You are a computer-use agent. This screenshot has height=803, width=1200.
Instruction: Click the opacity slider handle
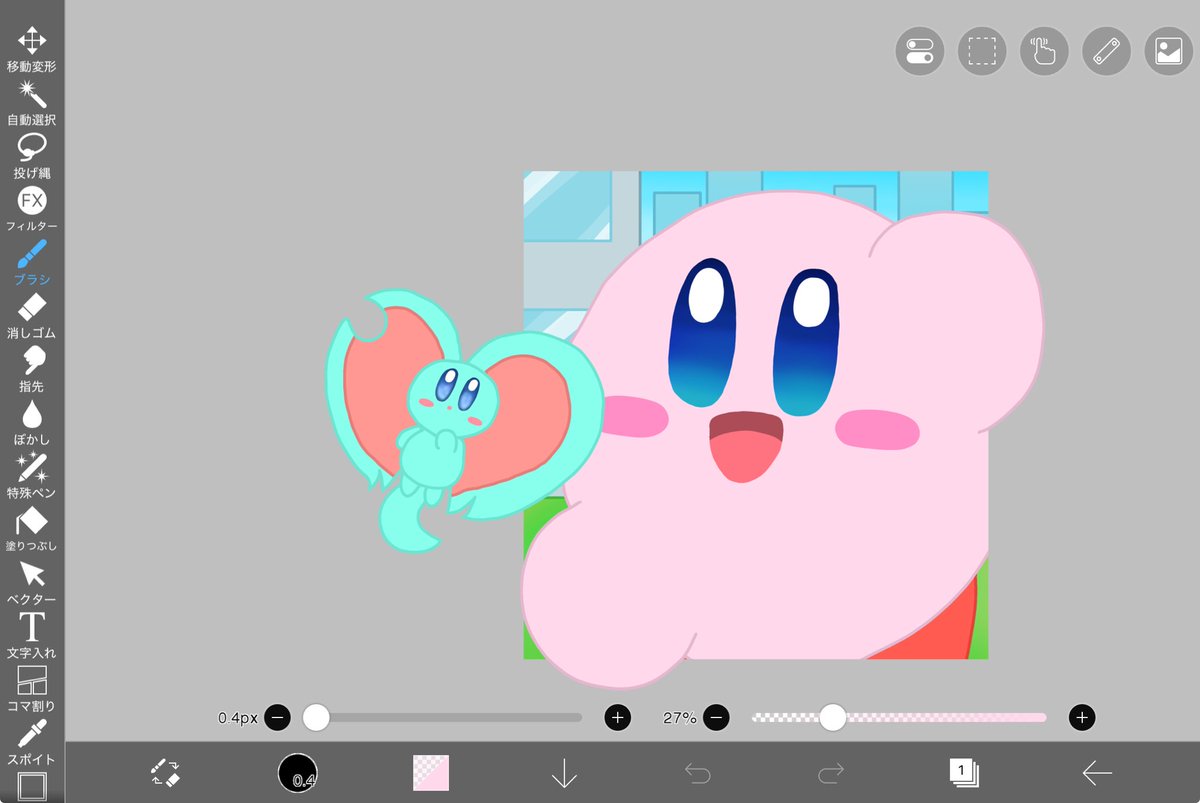[x=832, y=717]
